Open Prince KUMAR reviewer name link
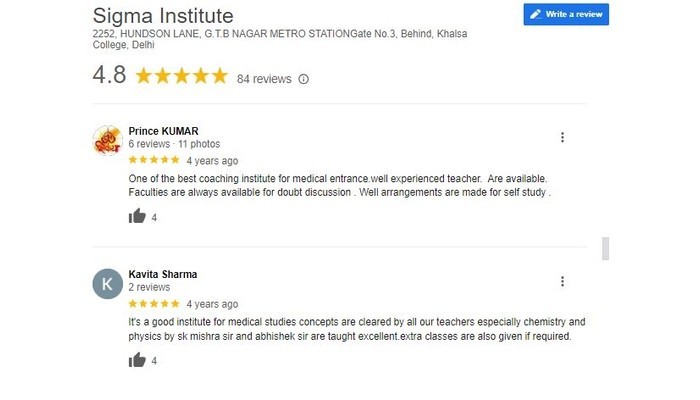Viewport: 700px width, 400px height. pos(163,131)
